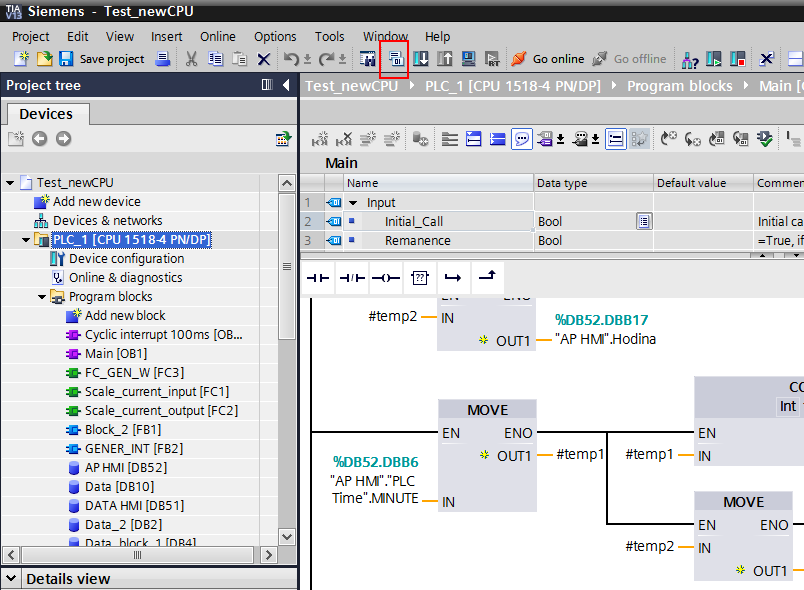Collapse the Test_newCPU project node
The width and height of the screenshot is (804, 590).
click(10, 182)
